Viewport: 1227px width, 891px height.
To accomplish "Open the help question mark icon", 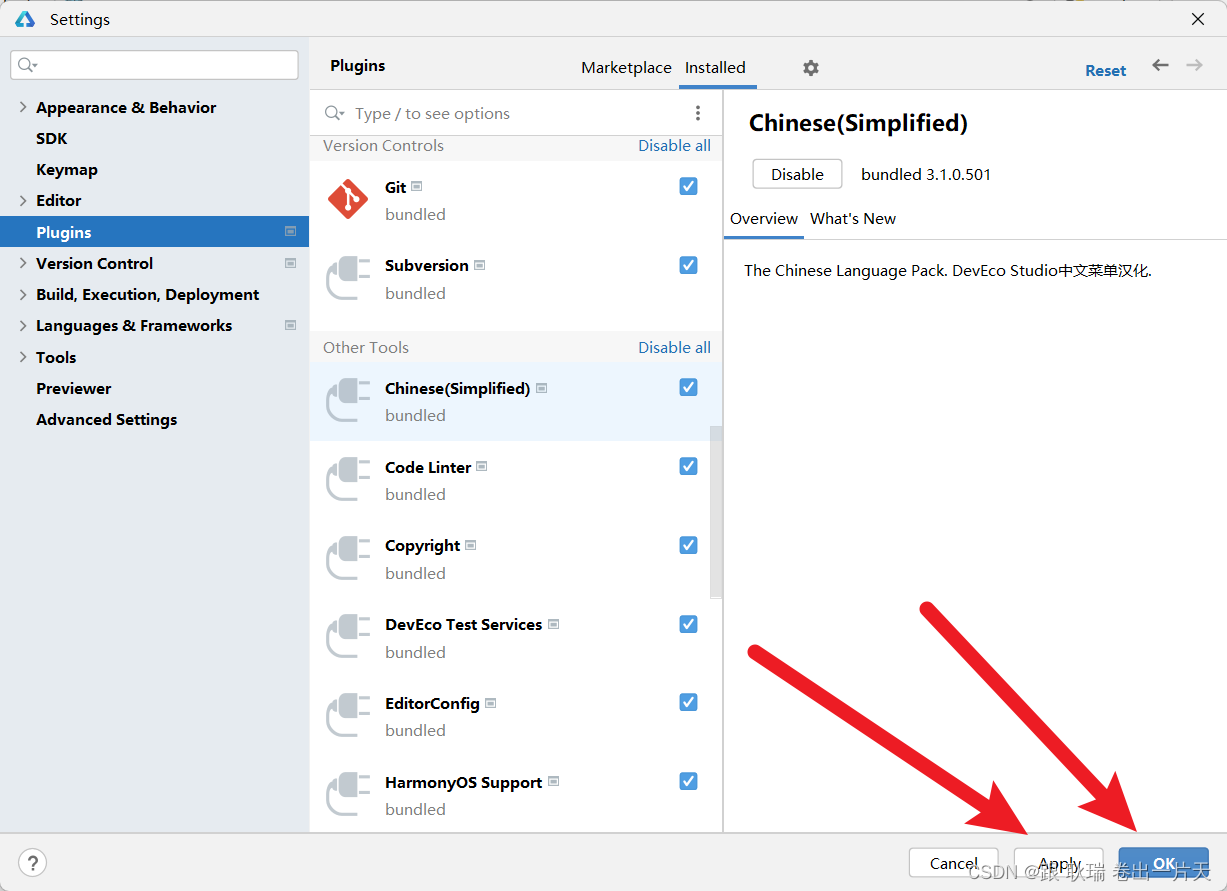I will (x=32, y=862).
